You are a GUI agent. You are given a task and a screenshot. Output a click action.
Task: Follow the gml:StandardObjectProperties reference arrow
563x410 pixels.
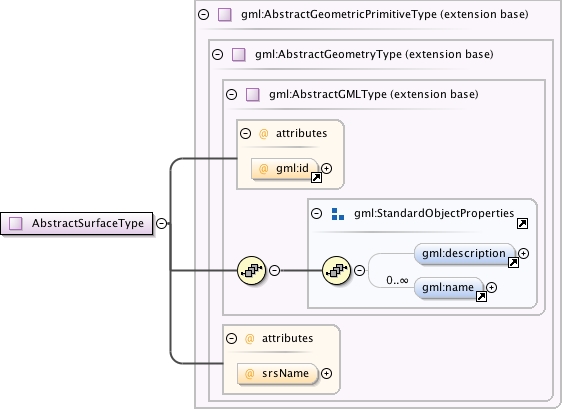point(522,223)
